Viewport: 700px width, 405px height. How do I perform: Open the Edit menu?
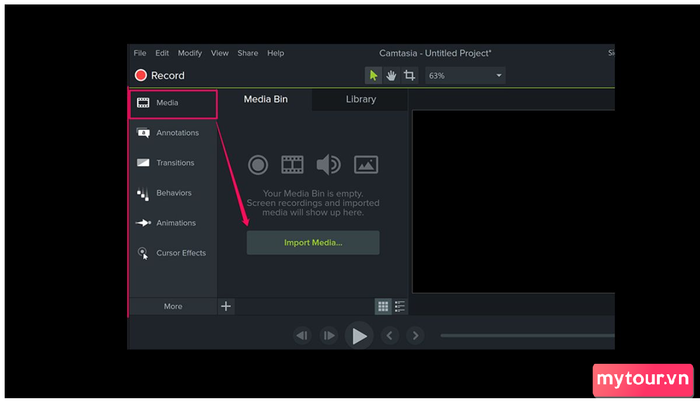click(162, 53)
